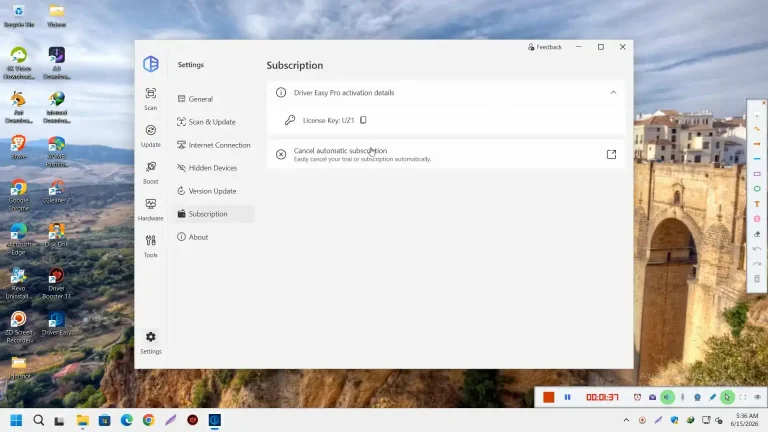This screenshot has width=768, height=432.
Task: Select Subscription settings tab
Action: [214, 214]
